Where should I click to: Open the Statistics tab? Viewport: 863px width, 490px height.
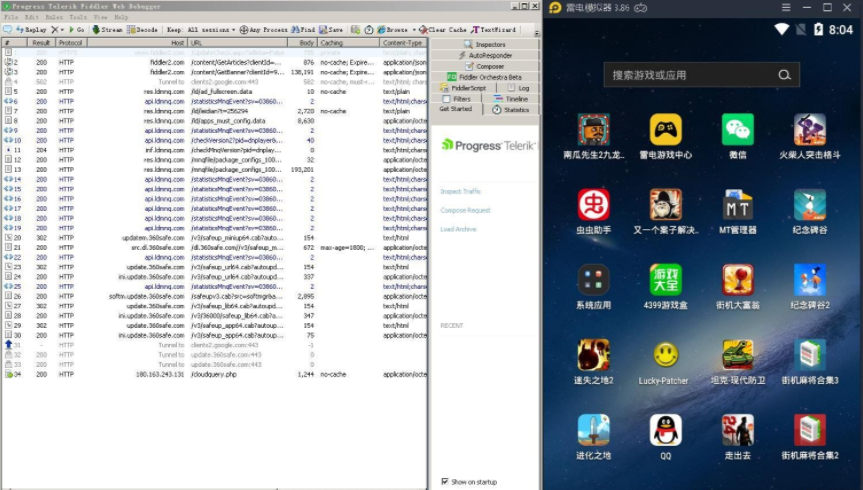pyautogui.click(x=511, y=110)
